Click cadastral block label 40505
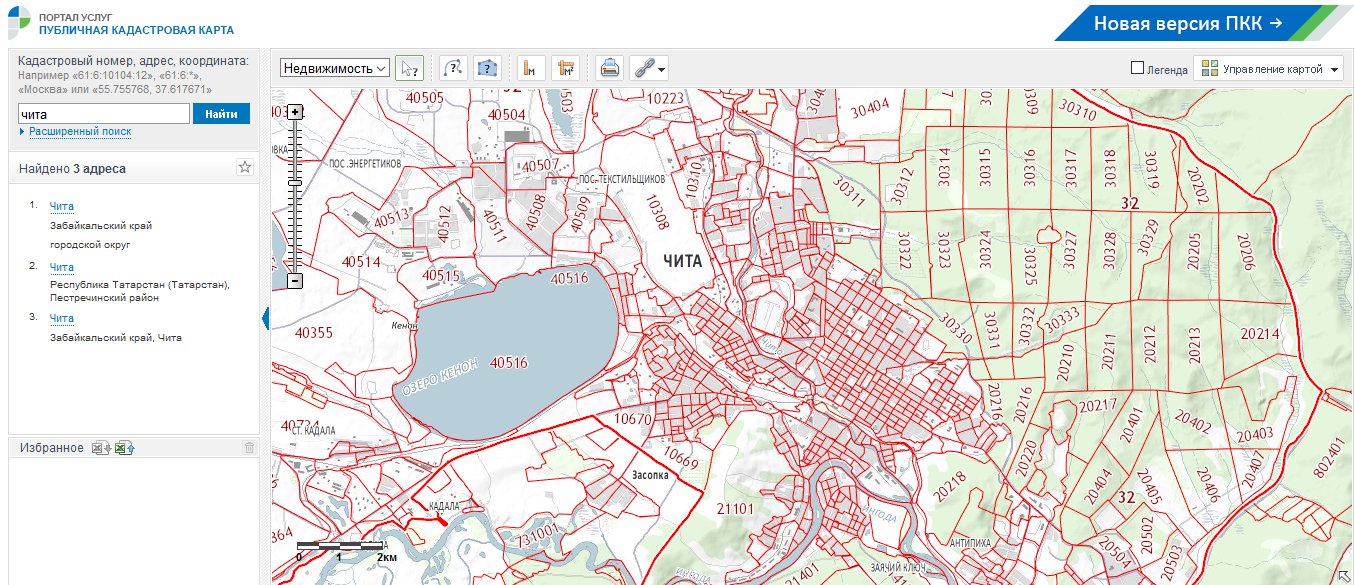The width and height of the screenshot is (1354, 585). [x=424, y=97]
